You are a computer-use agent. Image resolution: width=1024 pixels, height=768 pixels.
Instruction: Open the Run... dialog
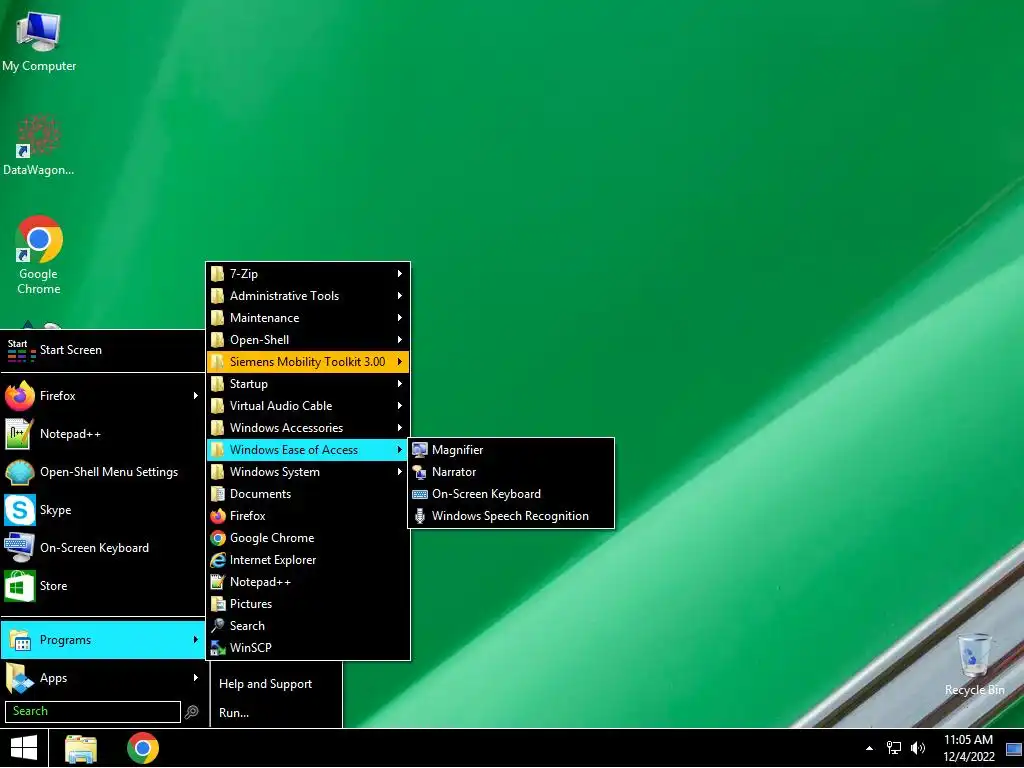click(x=234, y=712)
